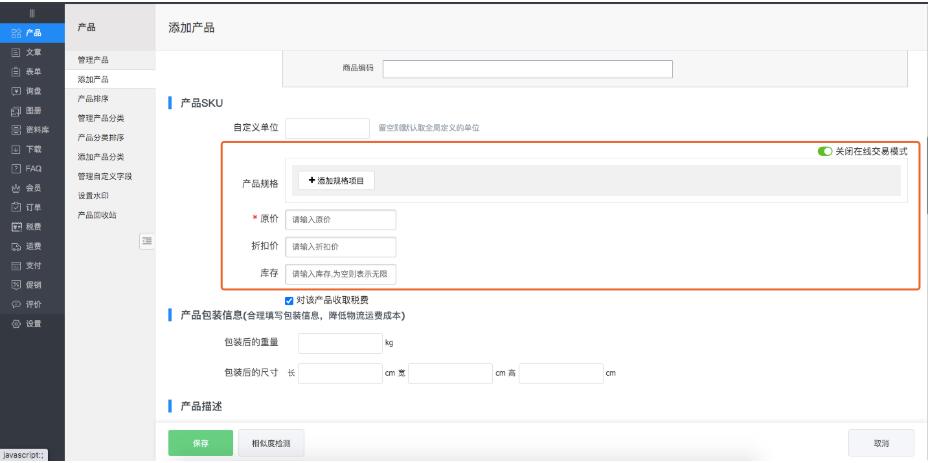This screenshot has height=463, width=929.
Task: Click the 添加规格项目 button
Action: point(335,180)
